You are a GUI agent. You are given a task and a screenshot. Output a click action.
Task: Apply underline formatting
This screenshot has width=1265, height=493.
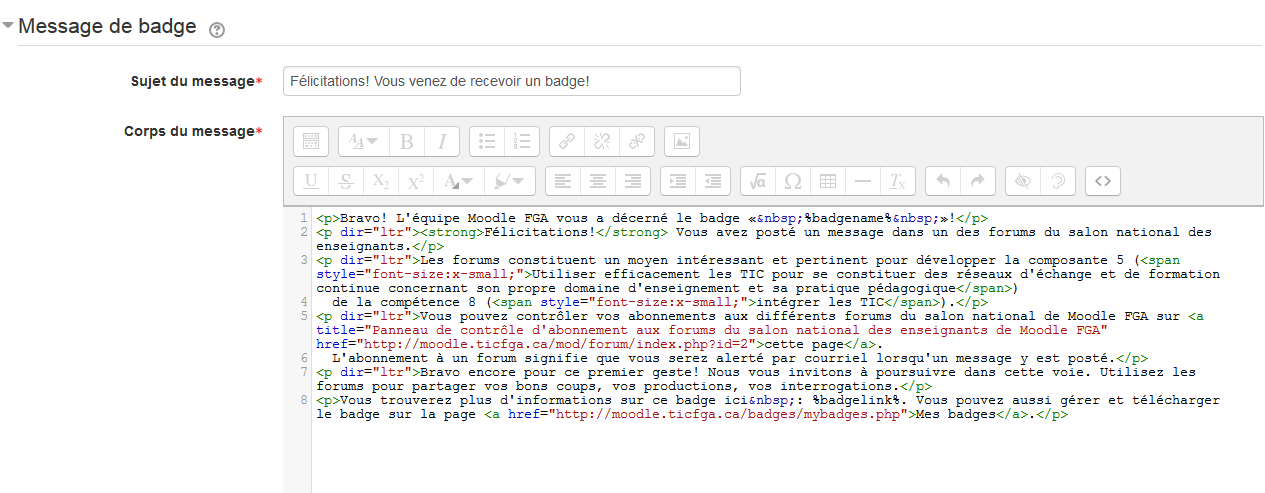[x=310, y=181]
